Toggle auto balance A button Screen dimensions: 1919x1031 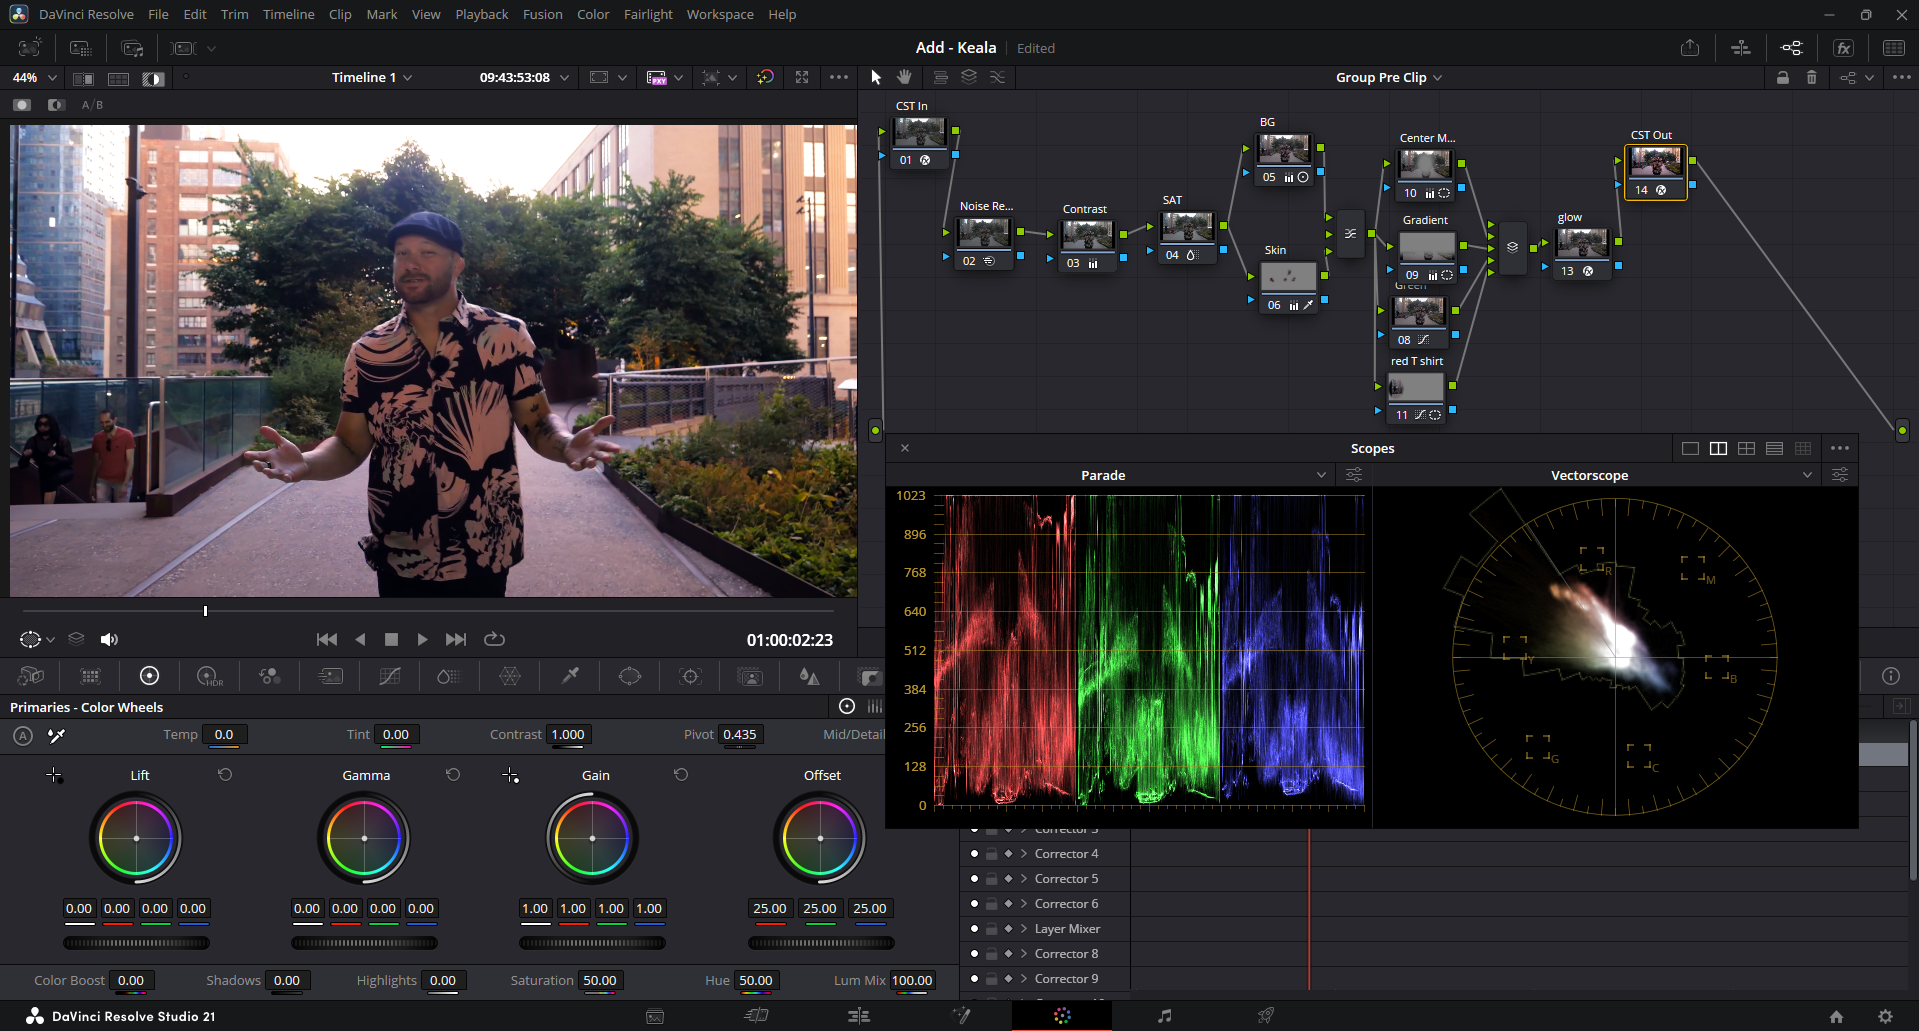[23, 736]
